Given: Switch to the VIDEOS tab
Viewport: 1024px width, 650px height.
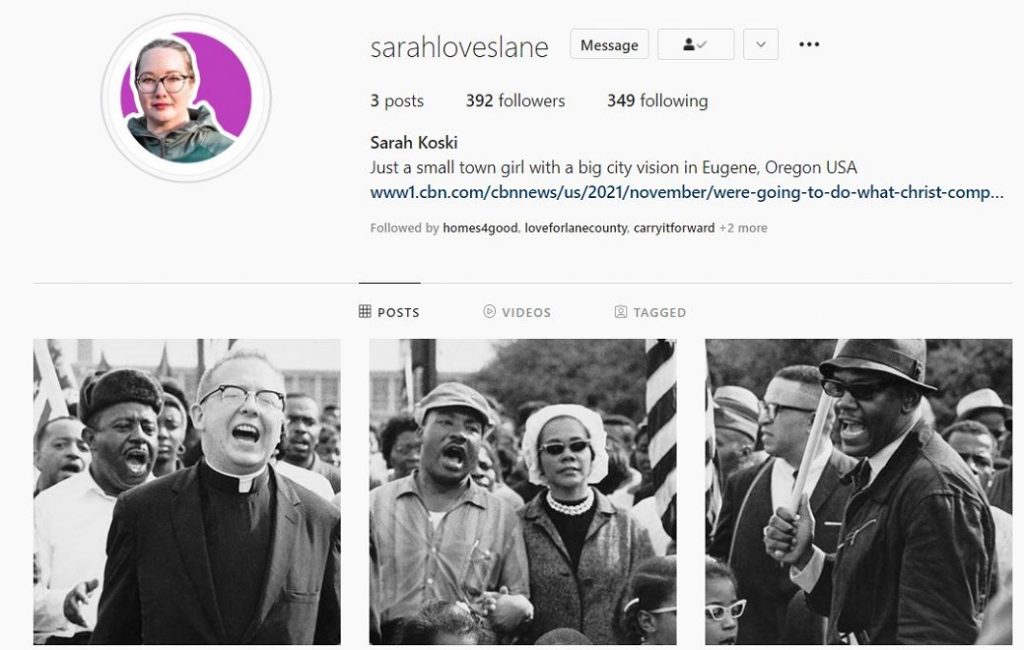Looking at the screenshot, I should pos(517,312).
